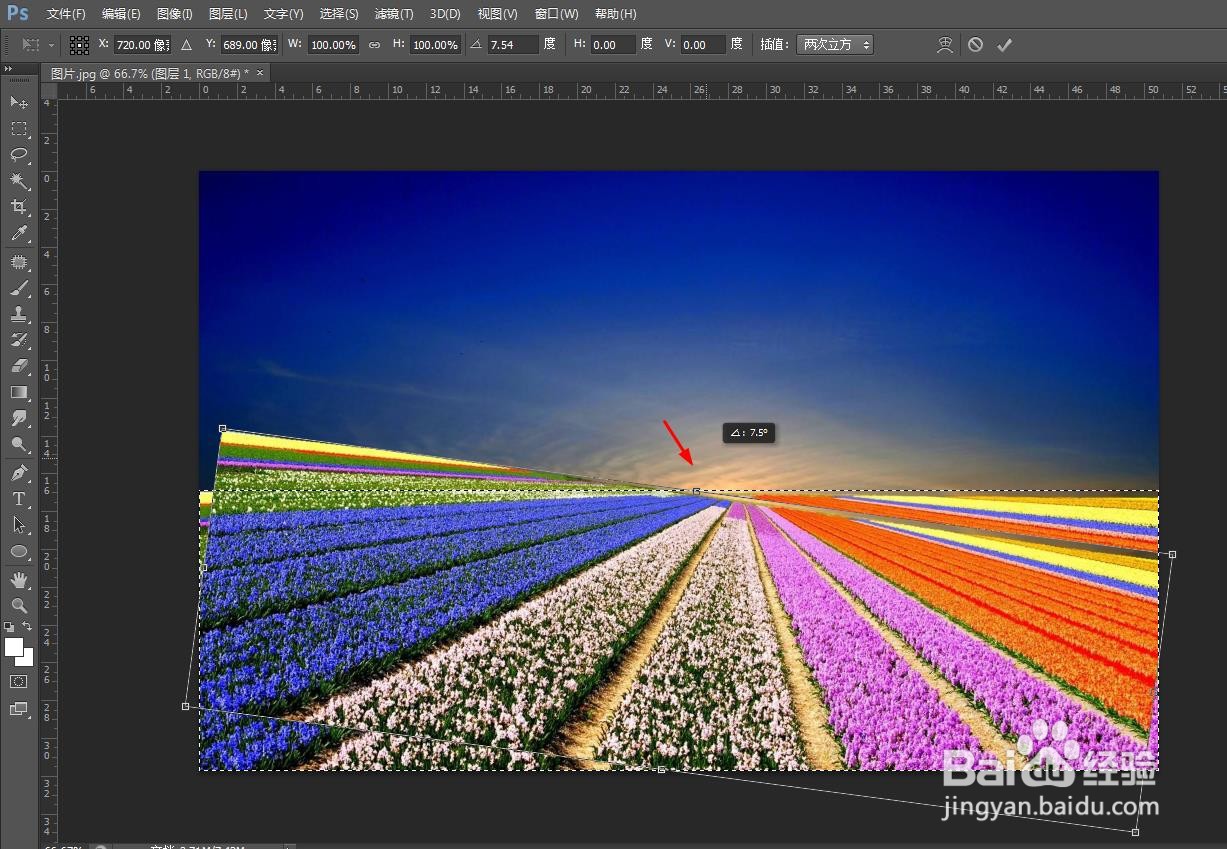Open the 选择(S) menu
The height and width of the screenshot is (849, 1227).
[339, 14]
